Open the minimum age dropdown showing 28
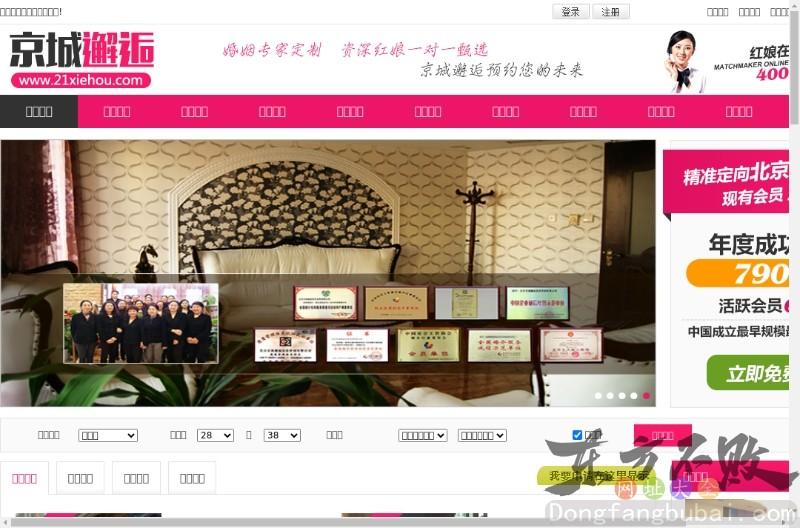The height and width of the screenshot is (528, 800). click(x=215, y=436)
